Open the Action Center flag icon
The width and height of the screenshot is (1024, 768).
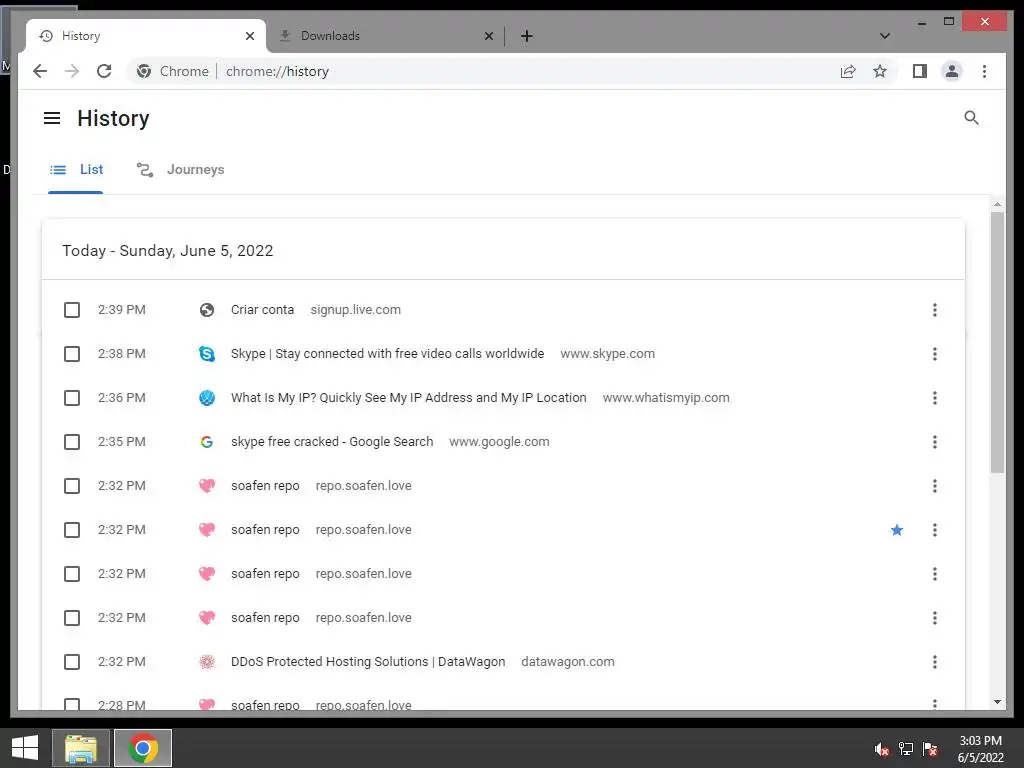[930, 749]
